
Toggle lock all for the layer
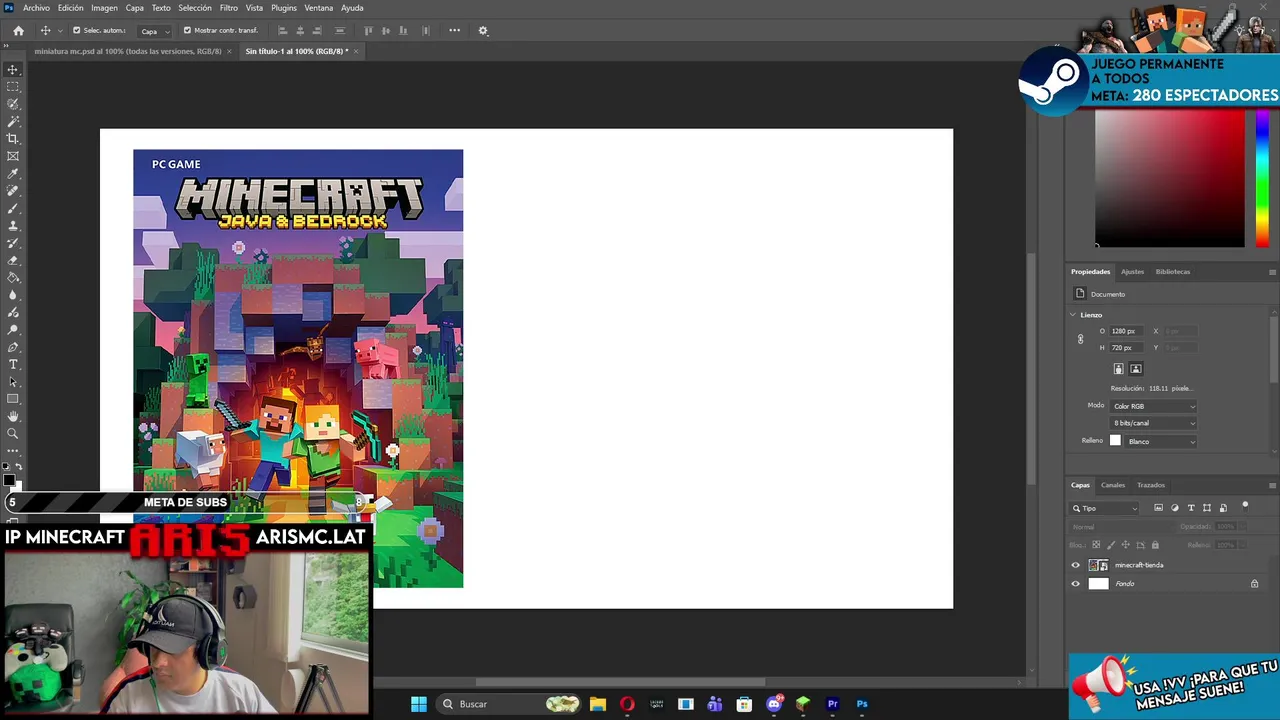tap(1155, 545)
